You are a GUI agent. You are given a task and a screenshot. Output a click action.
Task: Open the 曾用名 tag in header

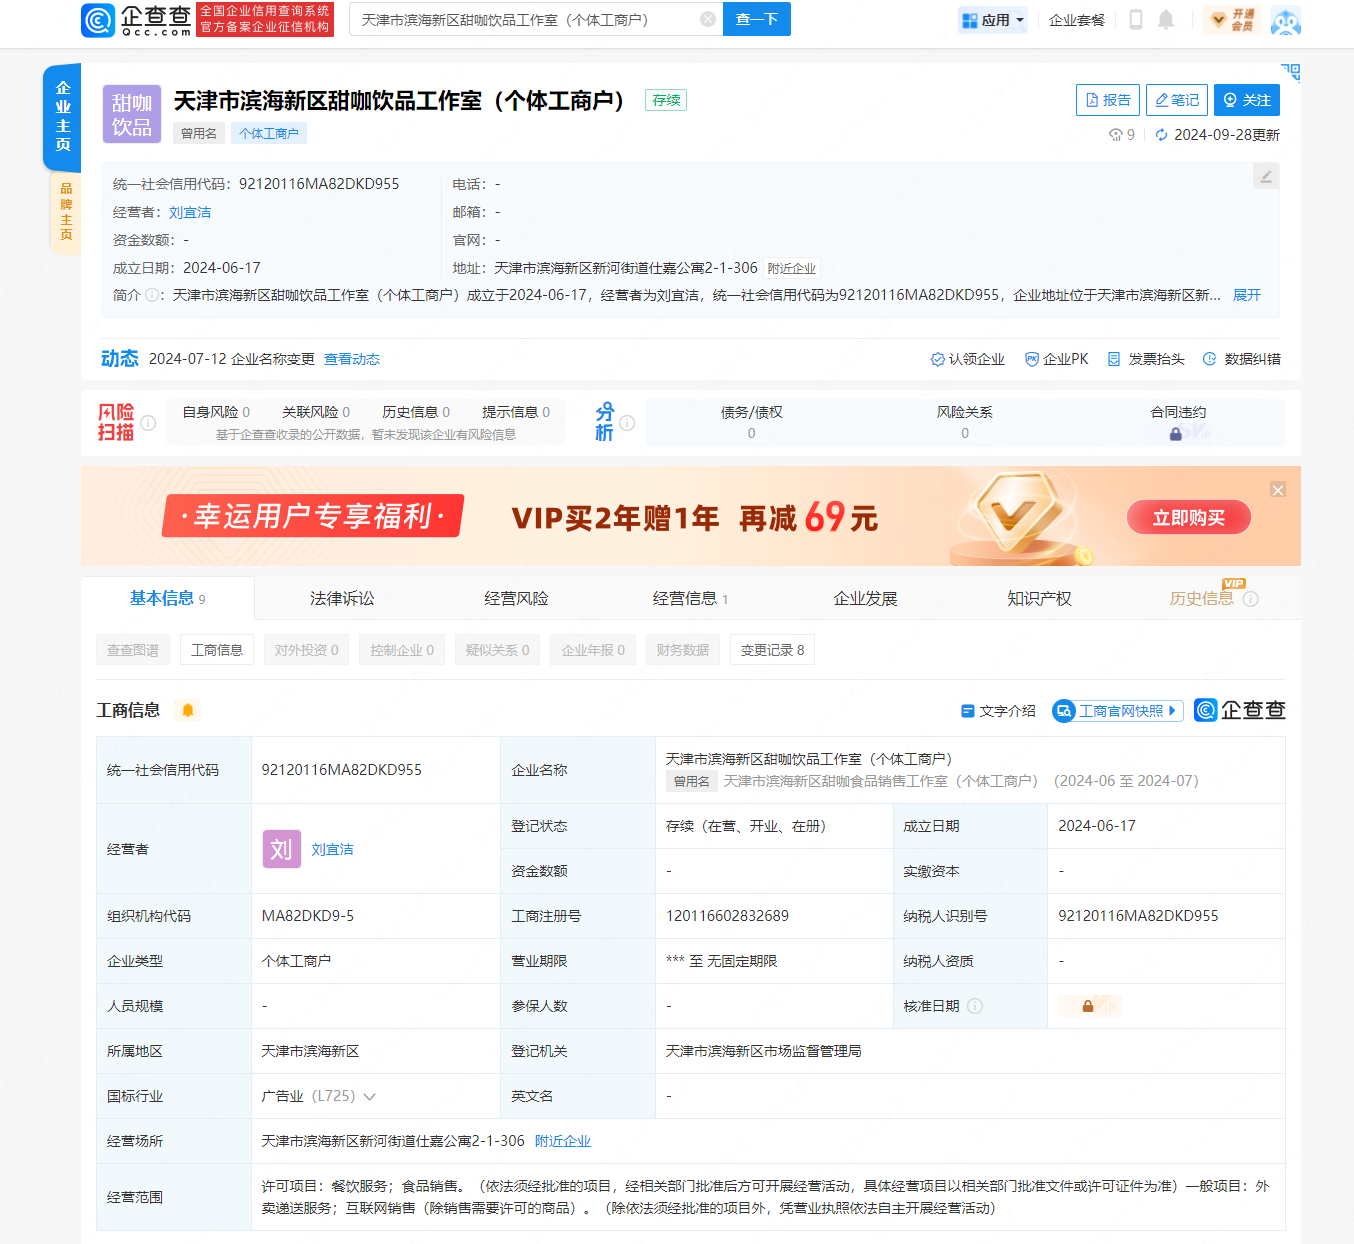[x=199, y=134]
